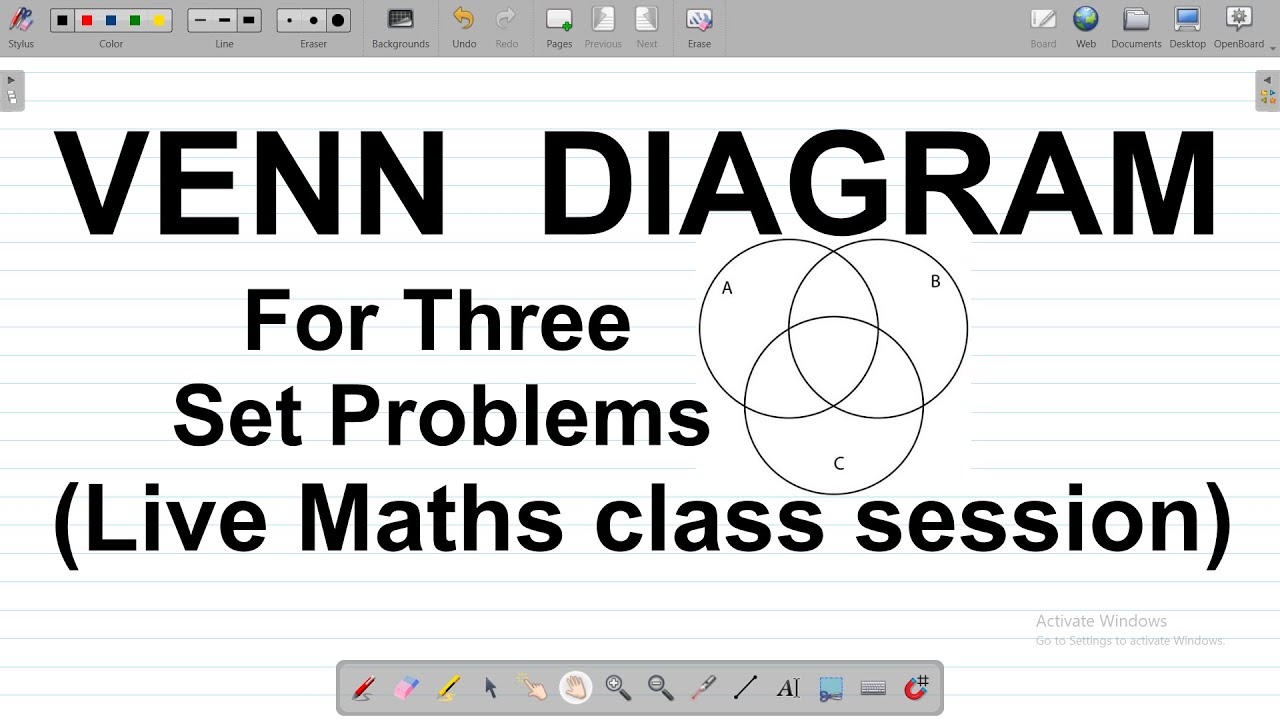Select the Zoom in tool
The width and height of the screenshot is (1280, 720).
click(618, 688)
